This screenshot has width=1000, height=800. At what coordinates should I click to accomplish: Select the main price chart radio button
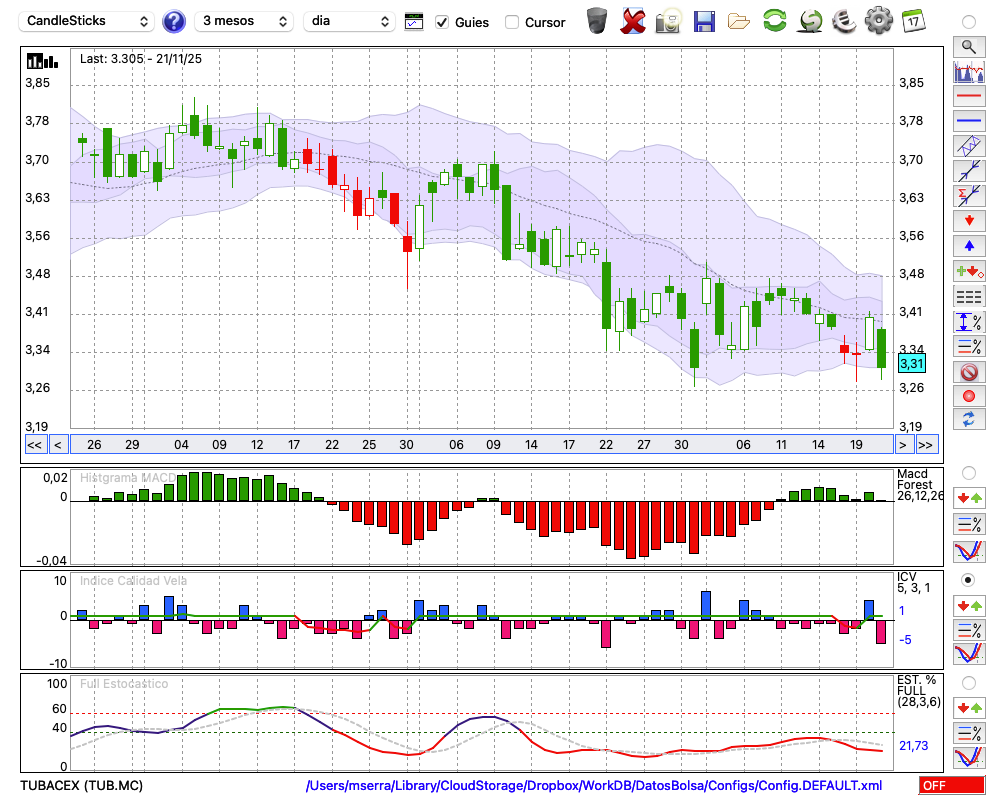click(969, 22)
